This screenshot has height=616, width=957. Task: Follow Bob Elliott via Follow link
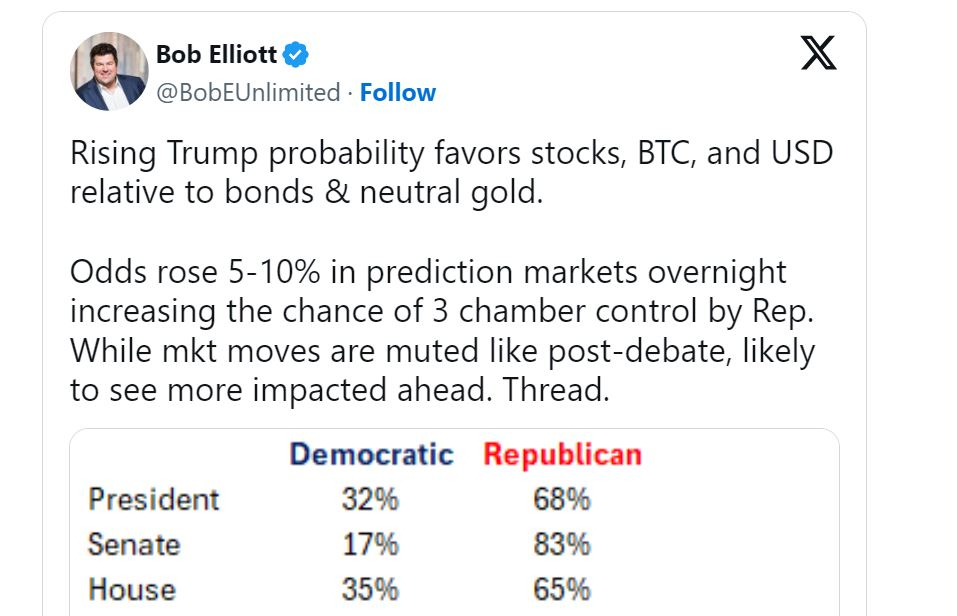(398, 93)
